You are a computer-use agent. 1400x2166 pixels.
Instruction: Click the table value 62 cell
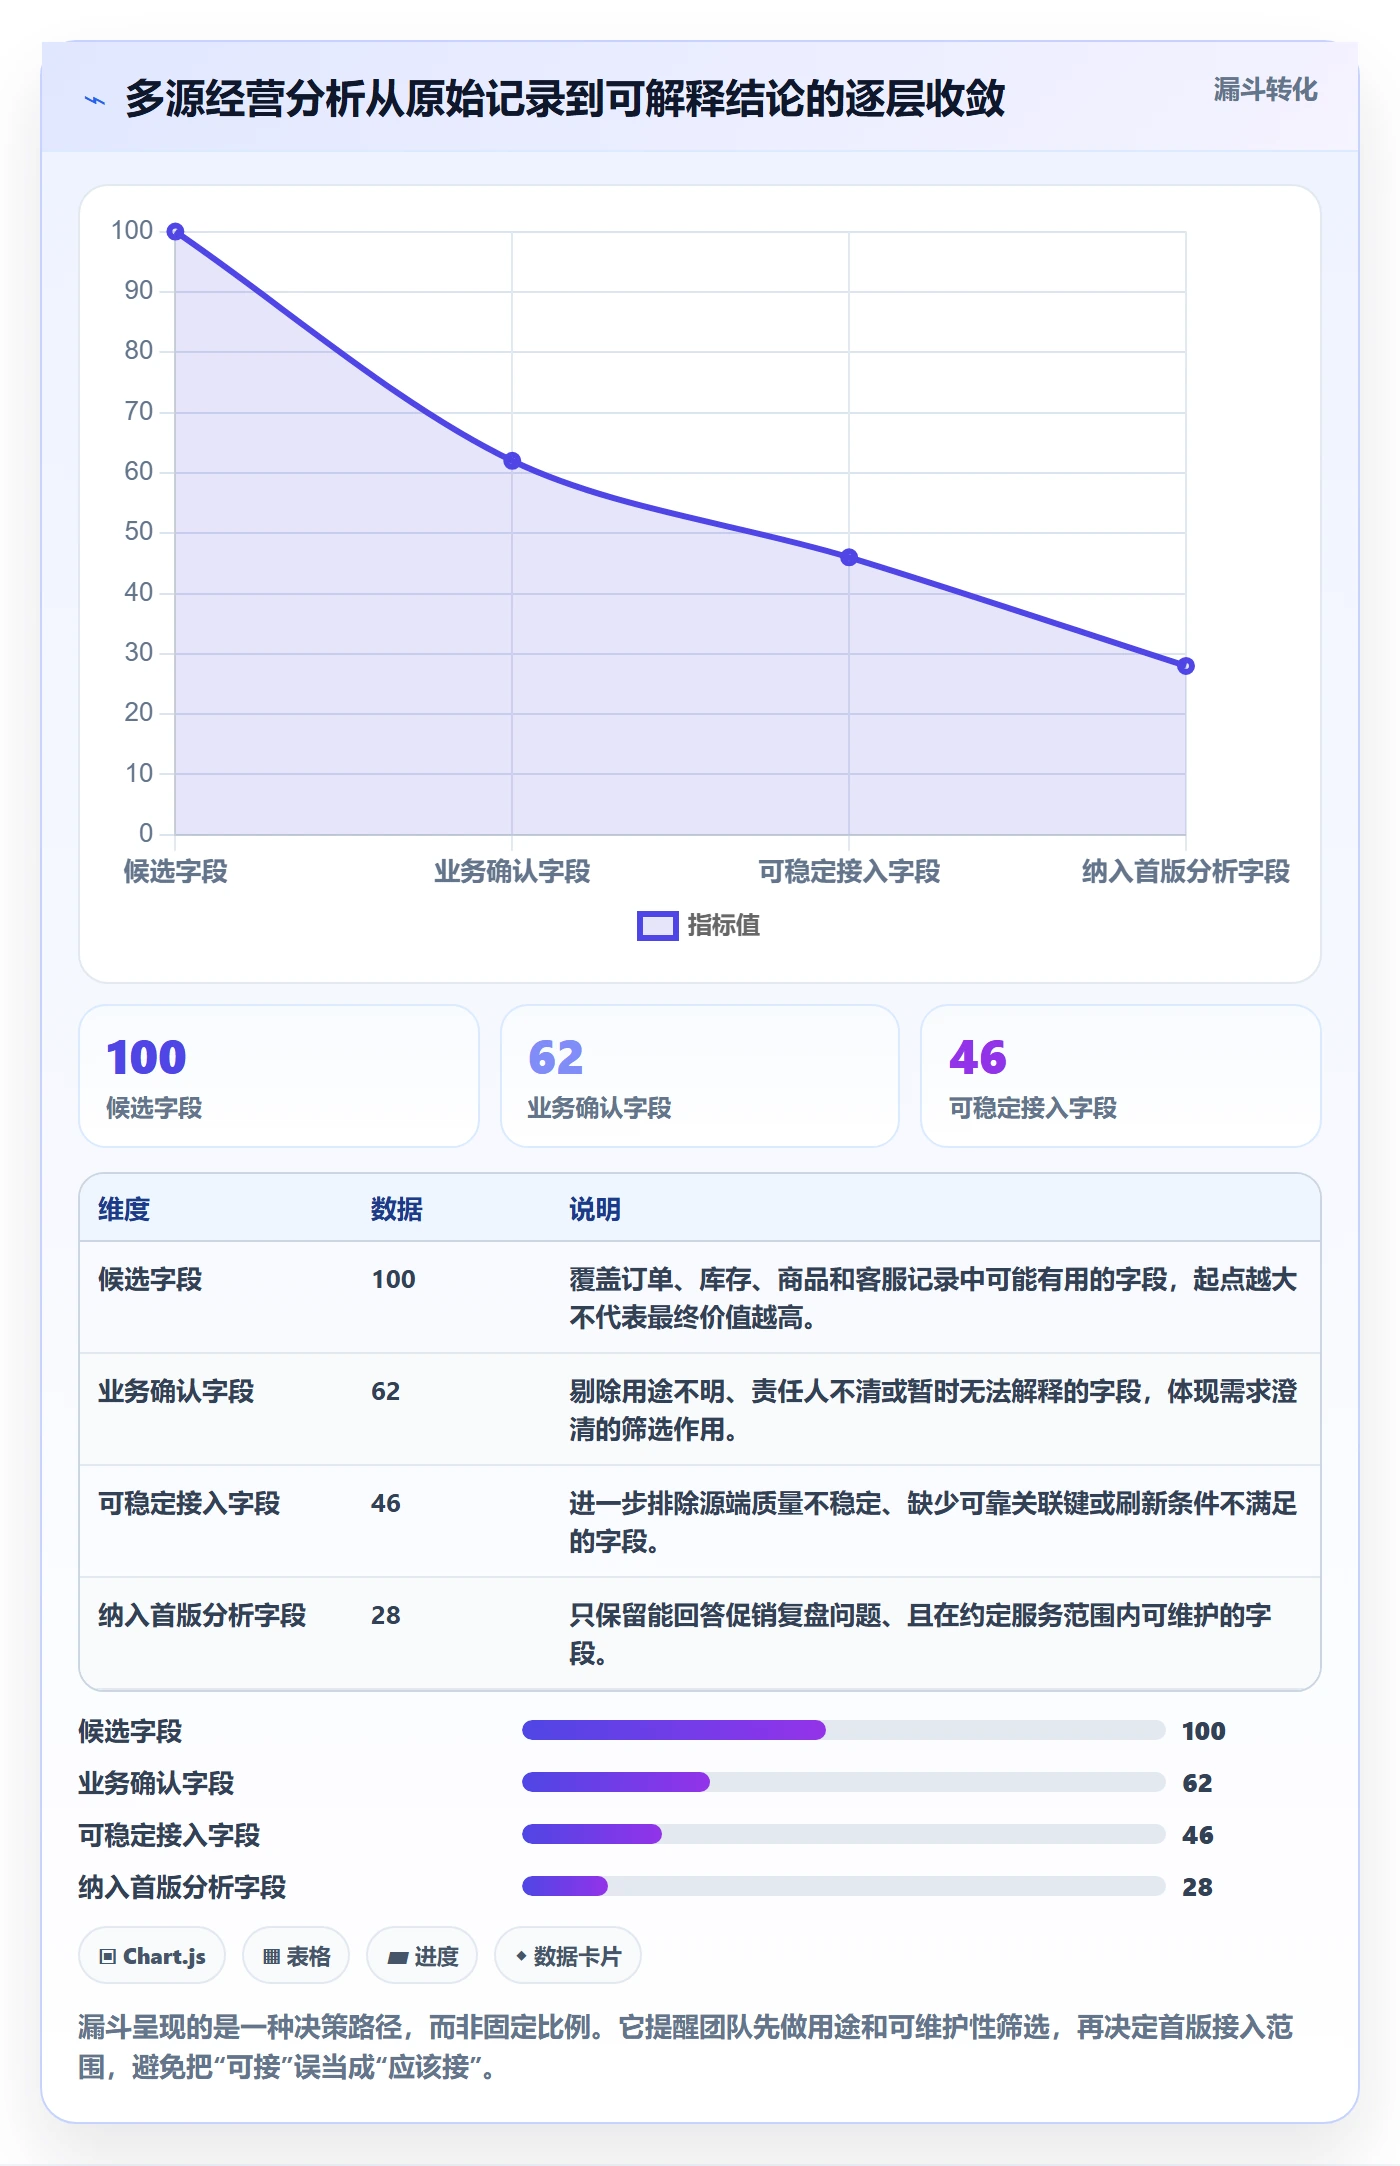click(x=386, y=1391)
